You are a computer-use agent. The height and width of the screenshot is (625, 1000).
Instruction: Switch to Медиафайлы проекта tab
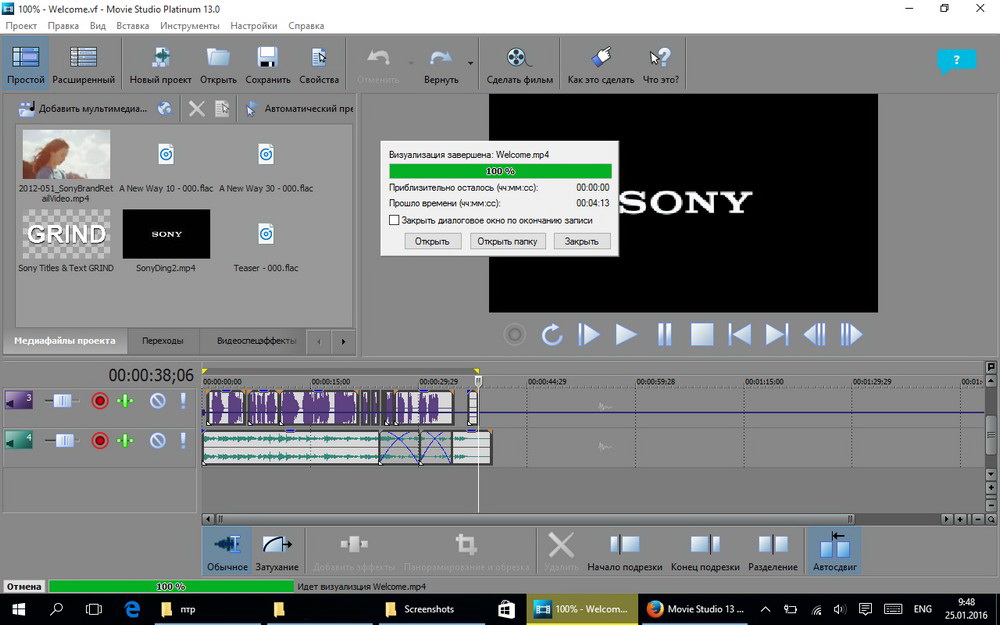click(65, 341)
